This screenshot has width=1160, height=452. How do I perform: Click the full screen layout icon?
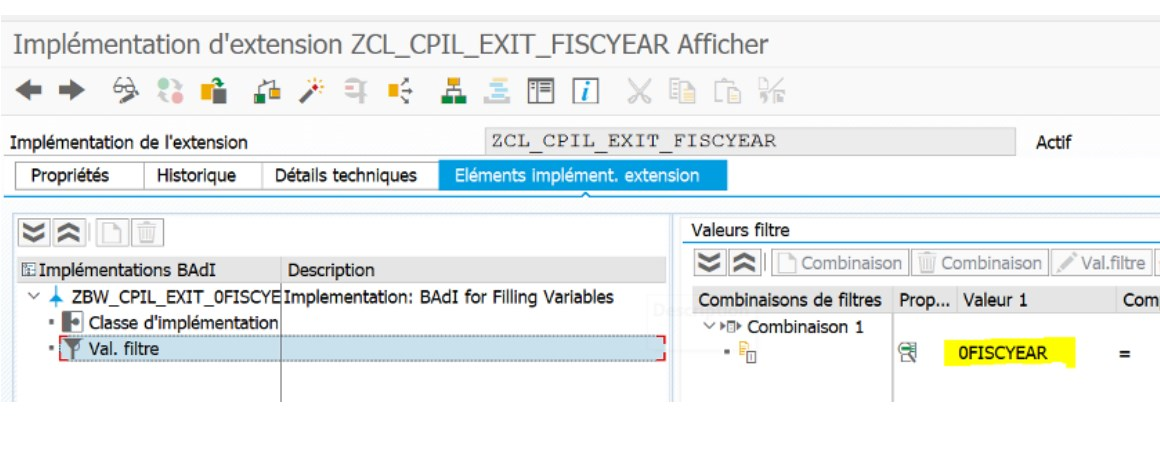click(x=541, y=91)
